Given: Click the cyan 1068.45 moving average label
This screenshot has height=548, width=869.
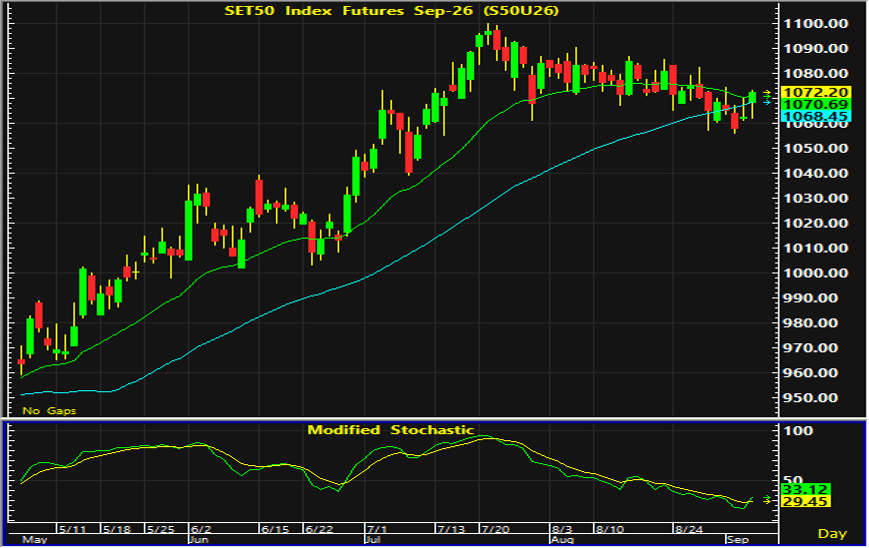Looking at the screenshot, I should click(815, 116).
